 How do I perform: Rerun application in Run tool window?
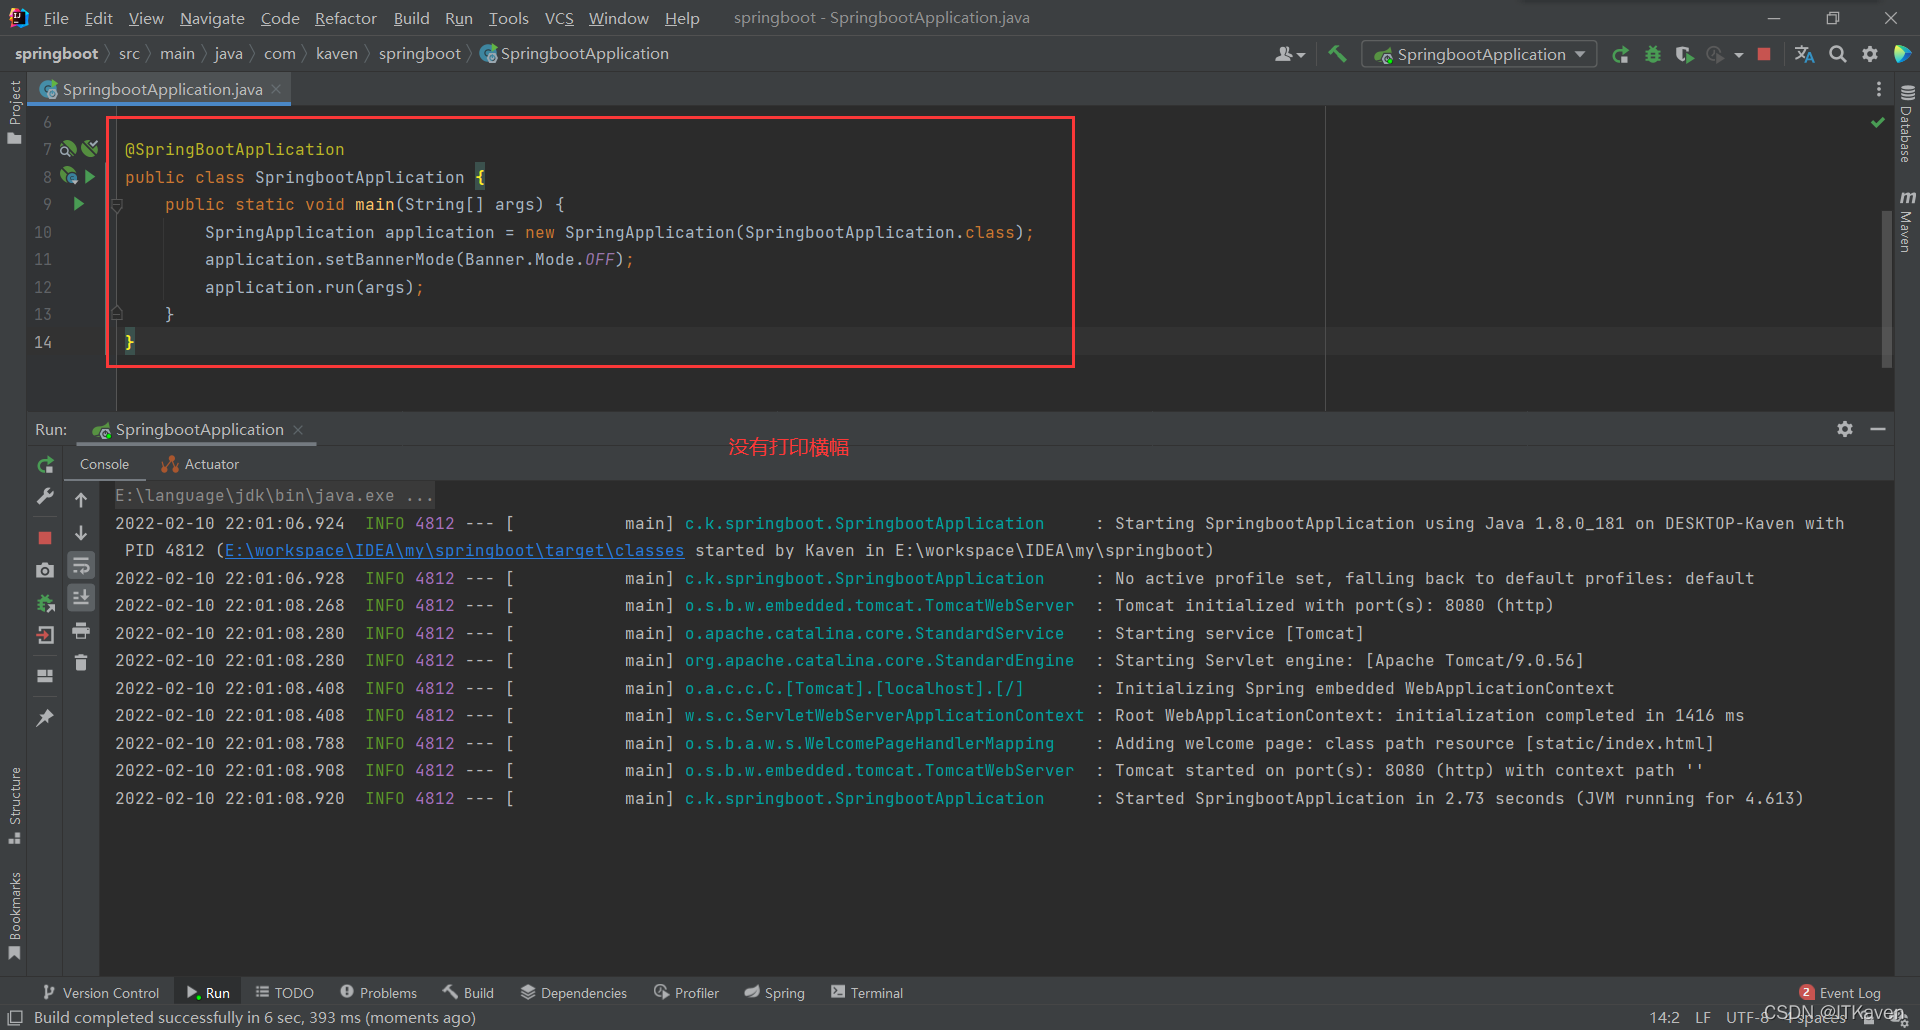[x=45, y=465]
